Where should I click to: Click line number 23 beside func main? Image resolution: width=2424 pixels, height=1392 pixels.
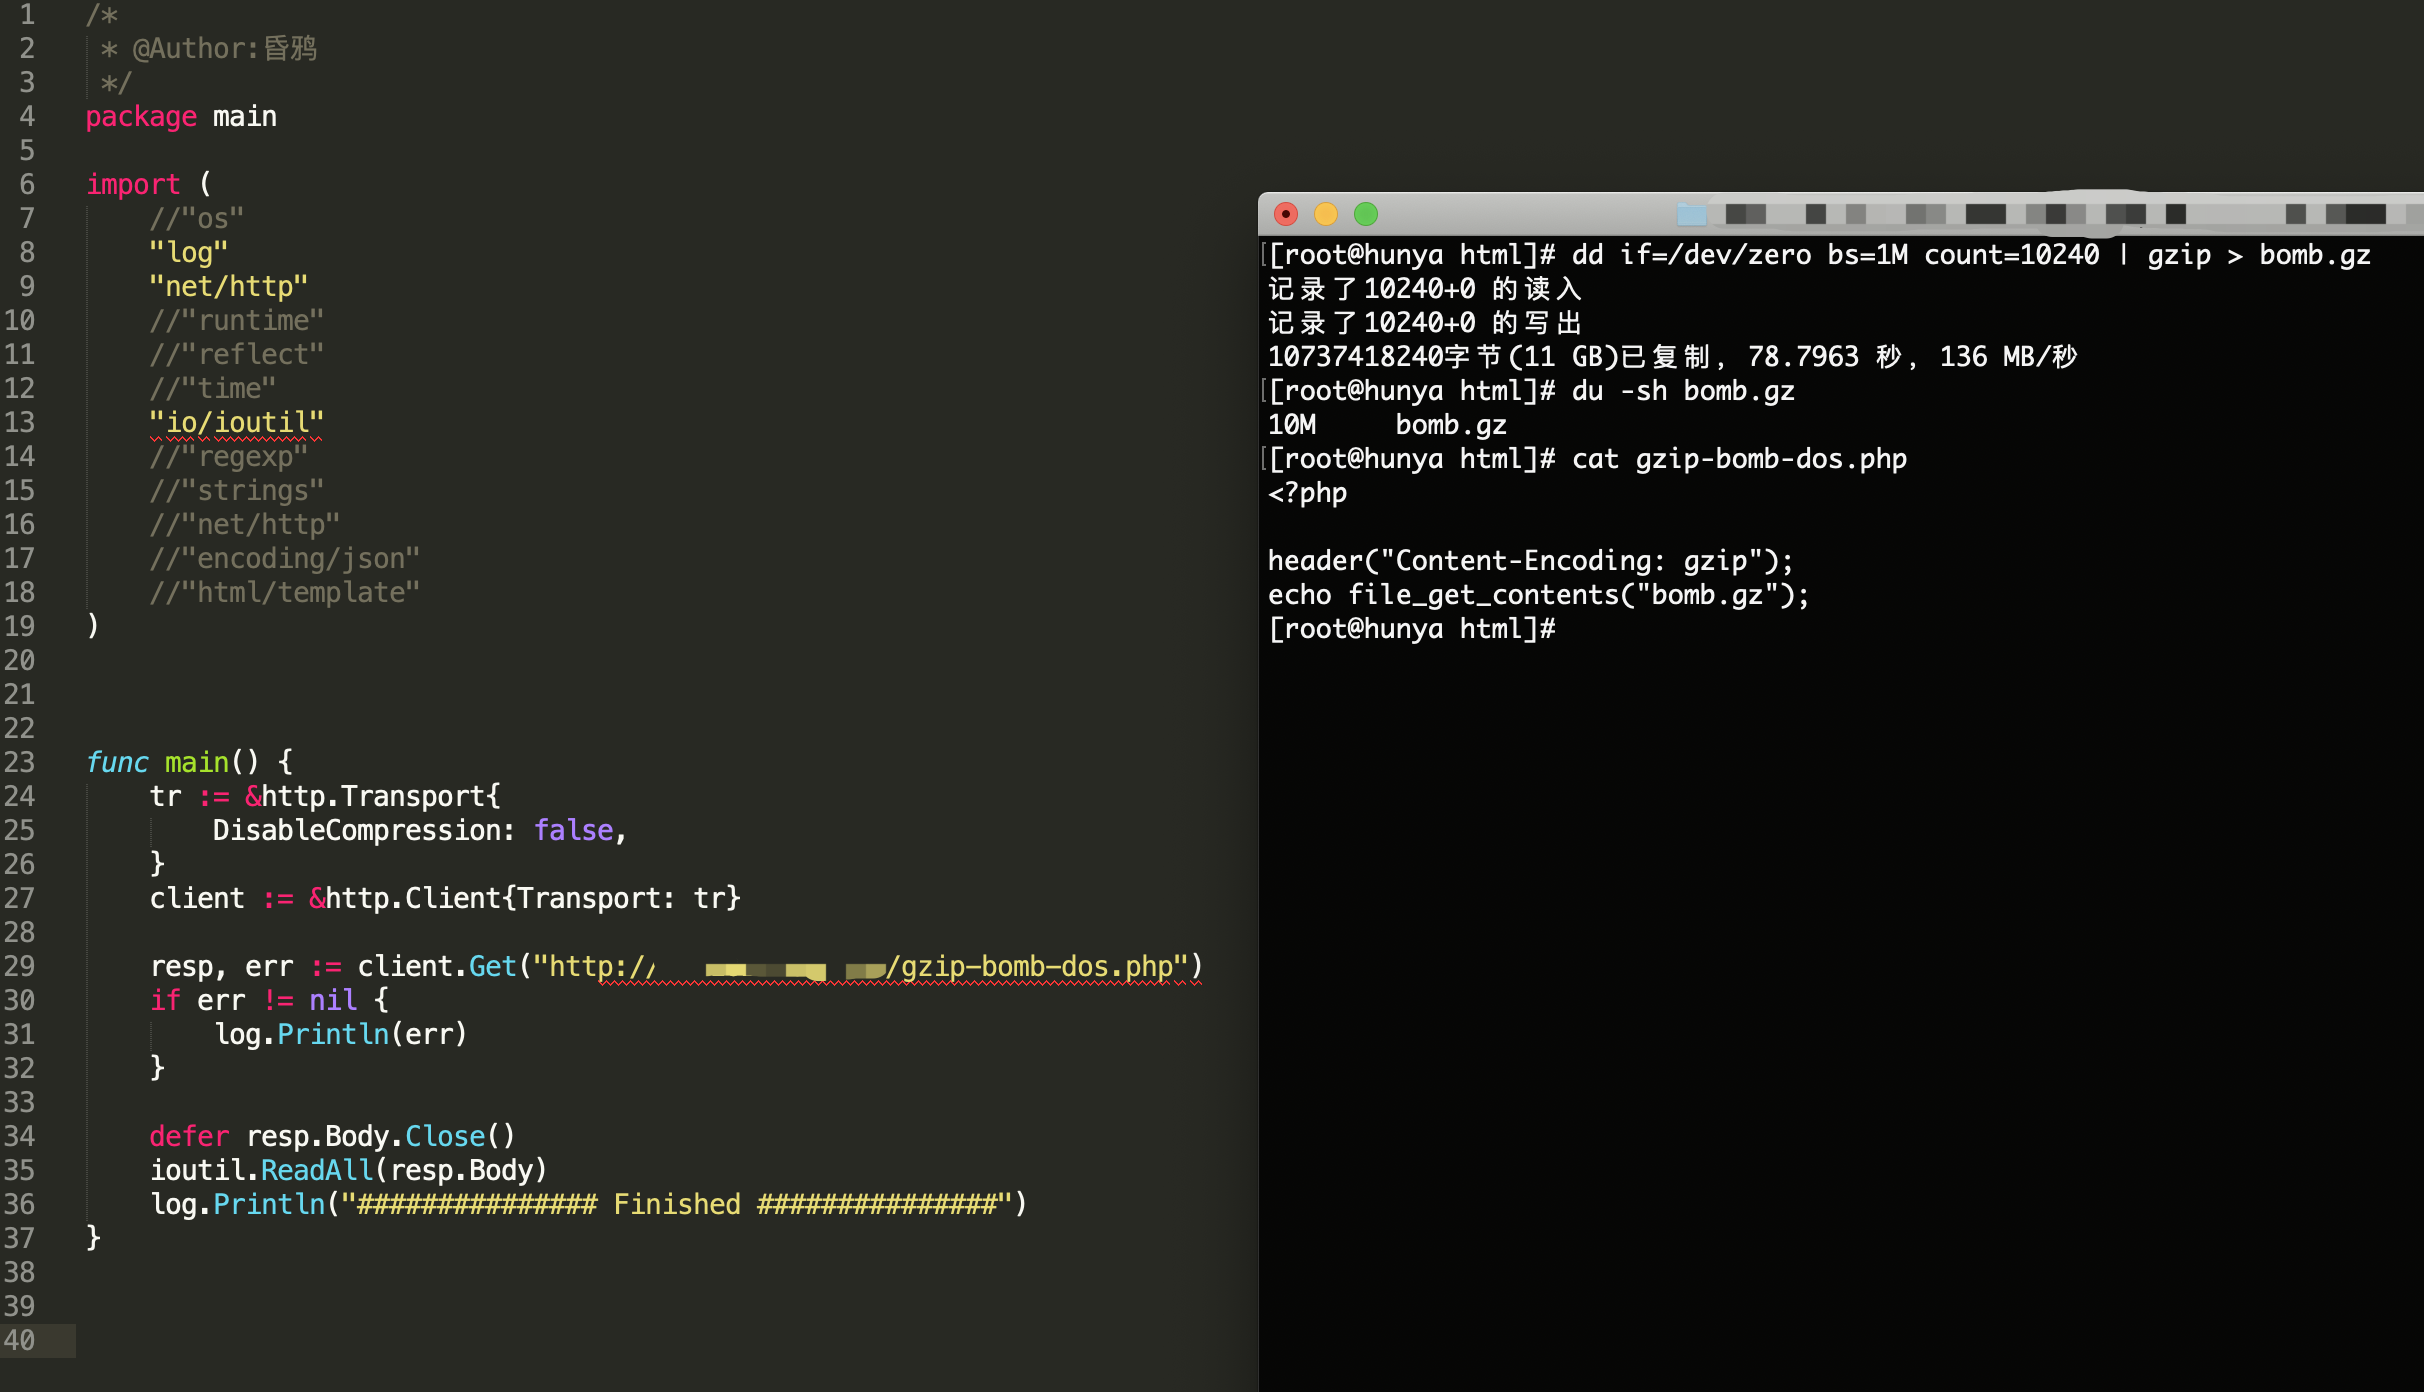(x=20, y=762)
